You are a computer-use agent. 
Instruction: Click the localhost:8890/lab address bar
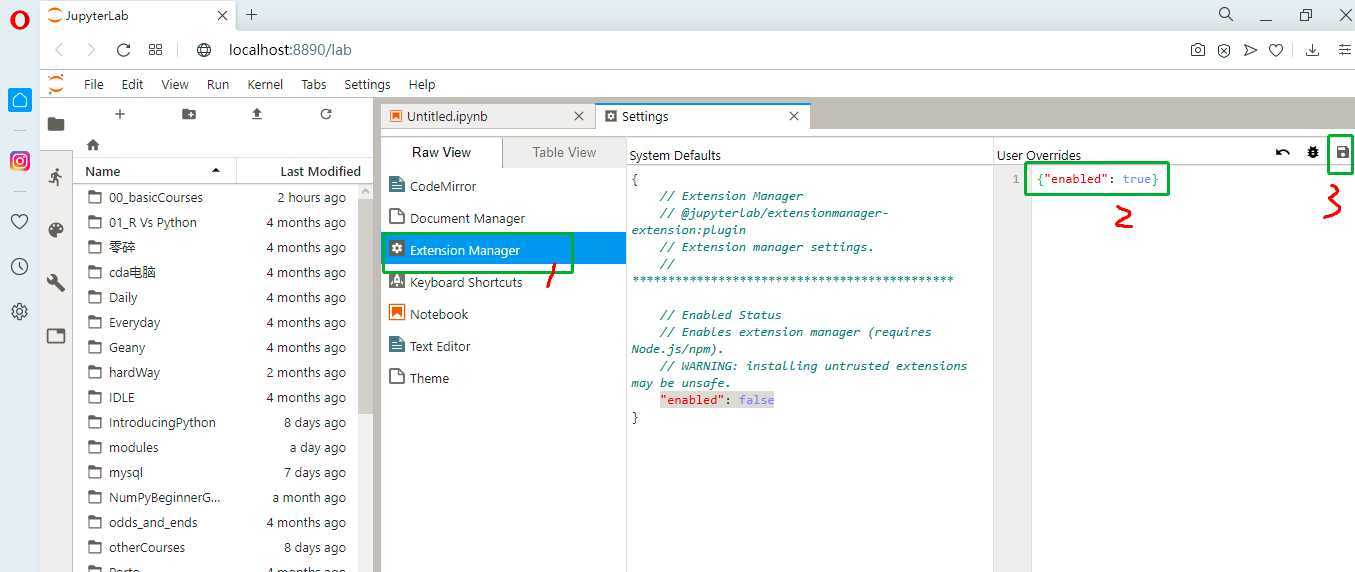coord(290,50)
